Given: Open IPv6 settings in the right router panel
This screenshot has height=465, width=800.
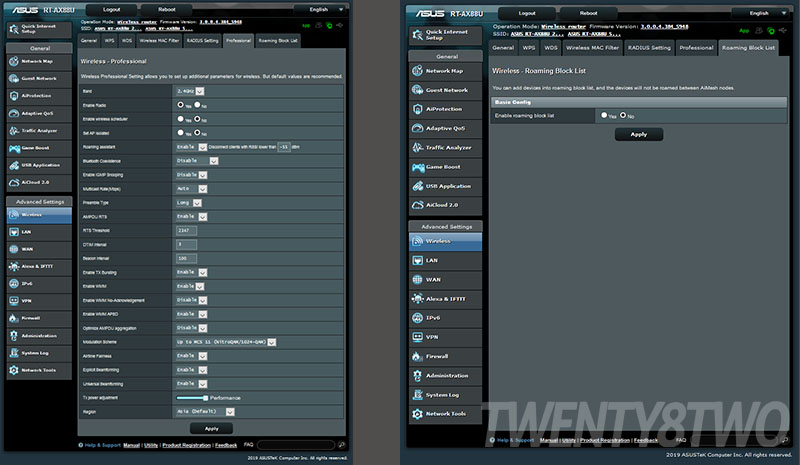Looking at the screenshot, I should tap(445, 318).
